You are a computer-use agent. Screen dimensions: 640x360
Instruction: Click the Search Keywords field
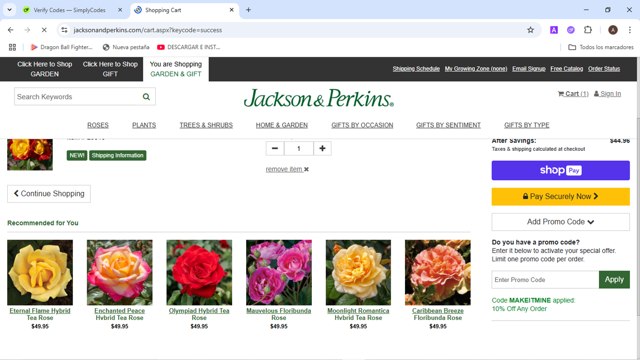pyautogui.click(x=77, y=97)
